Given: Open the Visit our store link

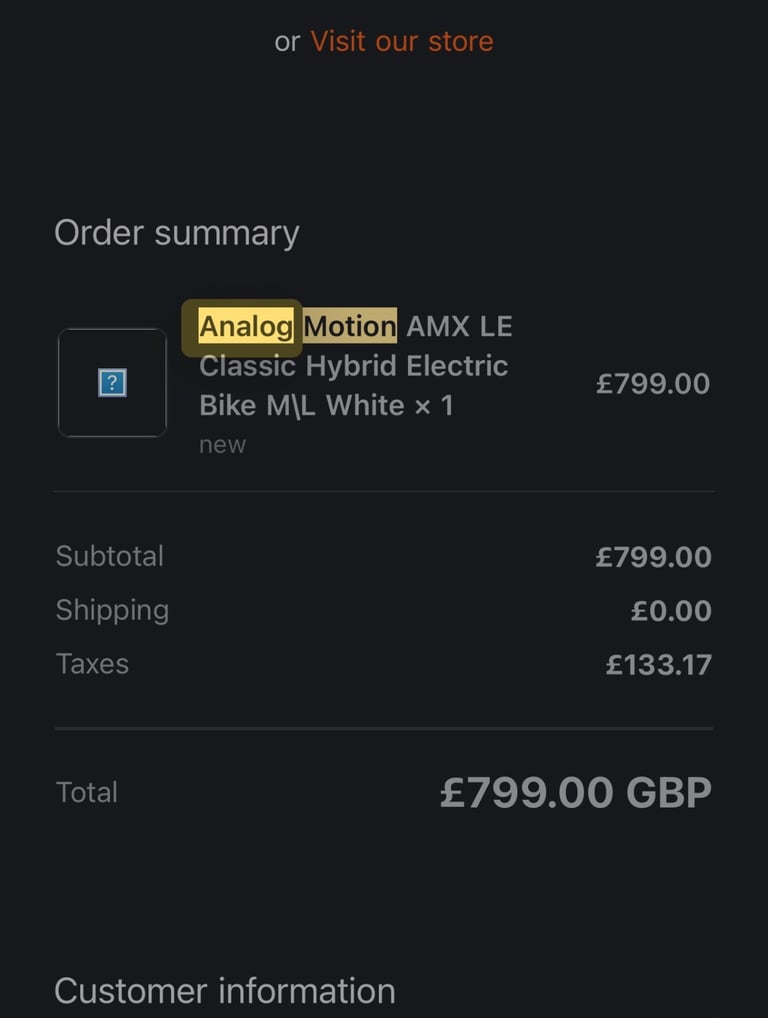Looking at the screenshot, I should click(401, 41).
